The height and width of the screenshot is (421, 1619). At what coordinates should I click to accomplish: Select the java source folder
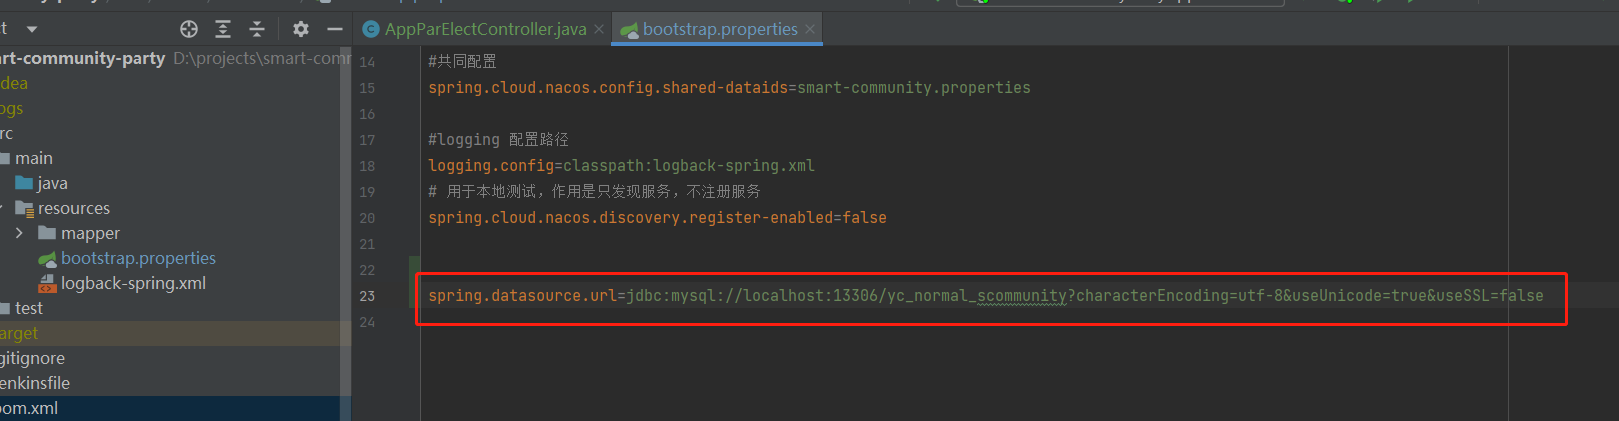click(x=52, y=183)
